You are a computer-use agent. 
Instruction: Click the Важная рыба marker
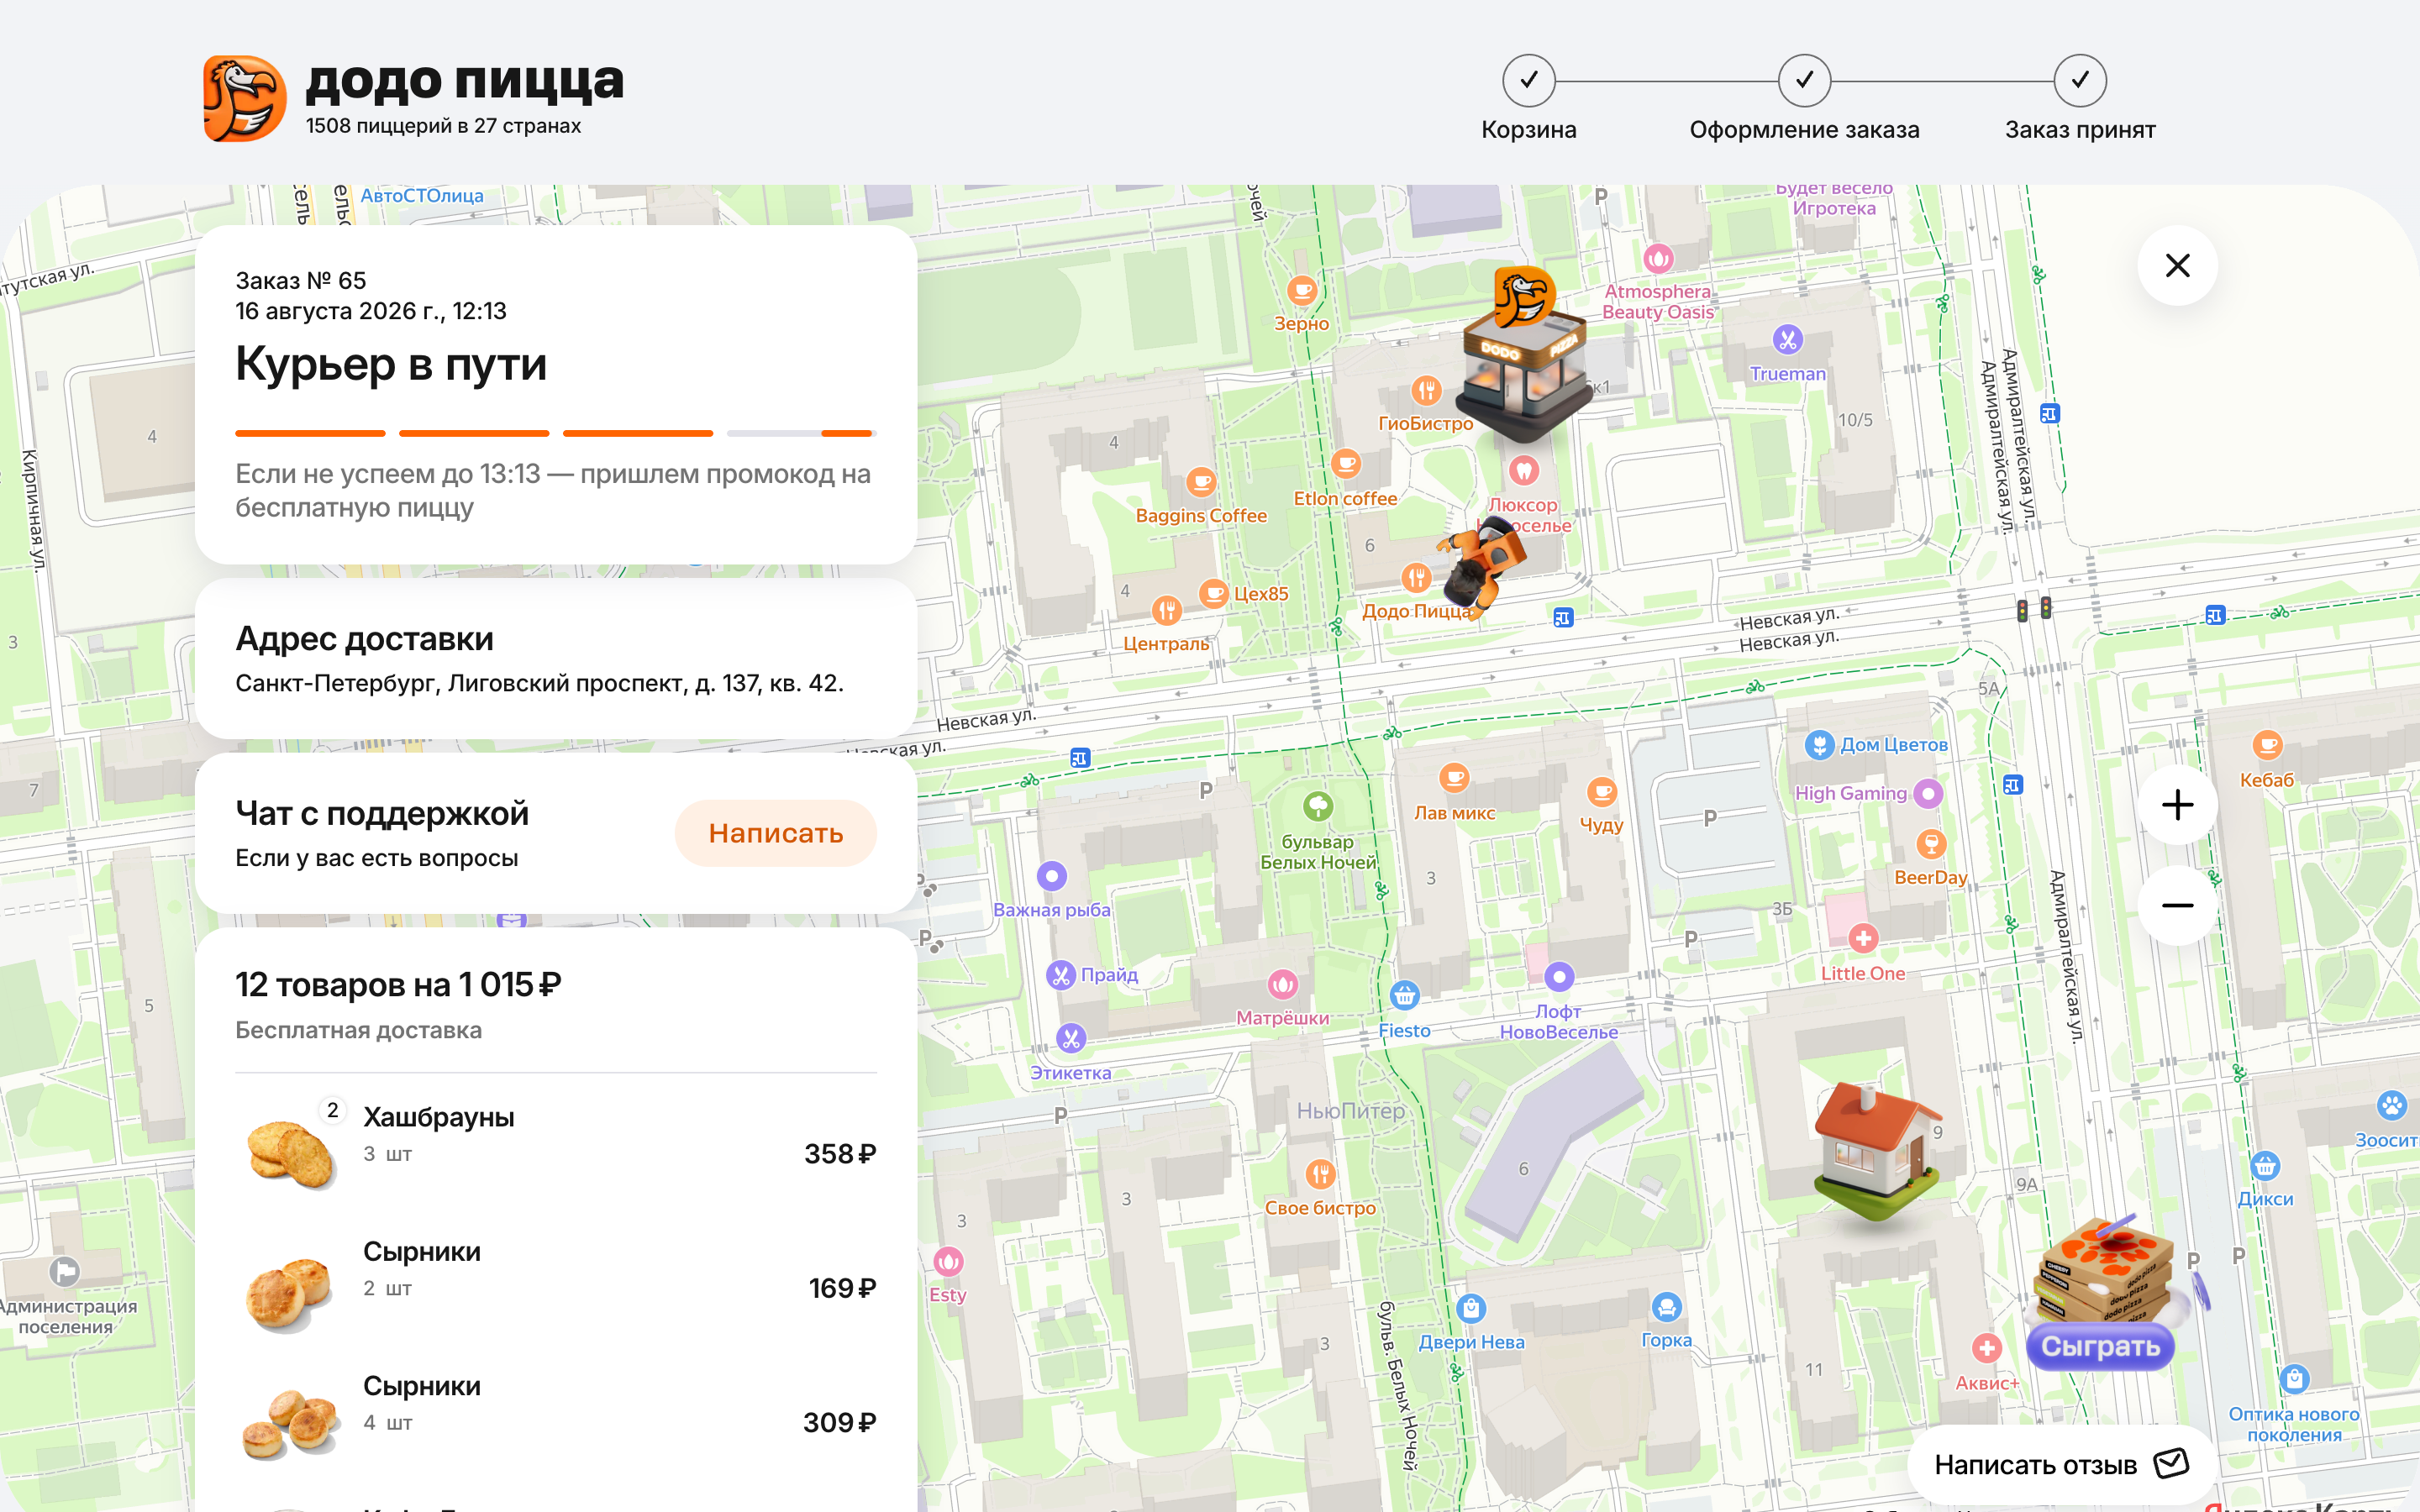tap(1051, 876)
